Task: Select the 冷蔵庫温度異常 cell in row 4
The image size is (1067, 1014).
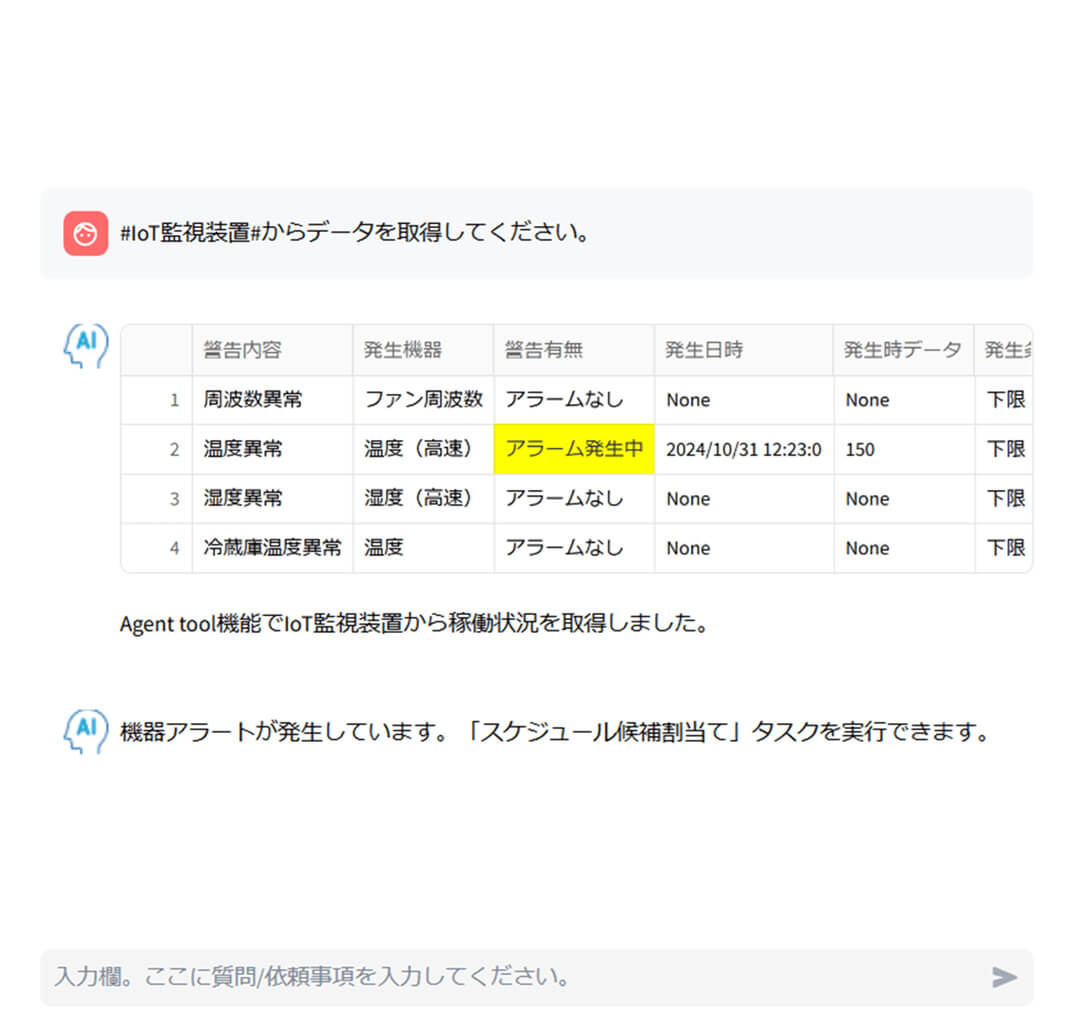Action: pos(272,548)
